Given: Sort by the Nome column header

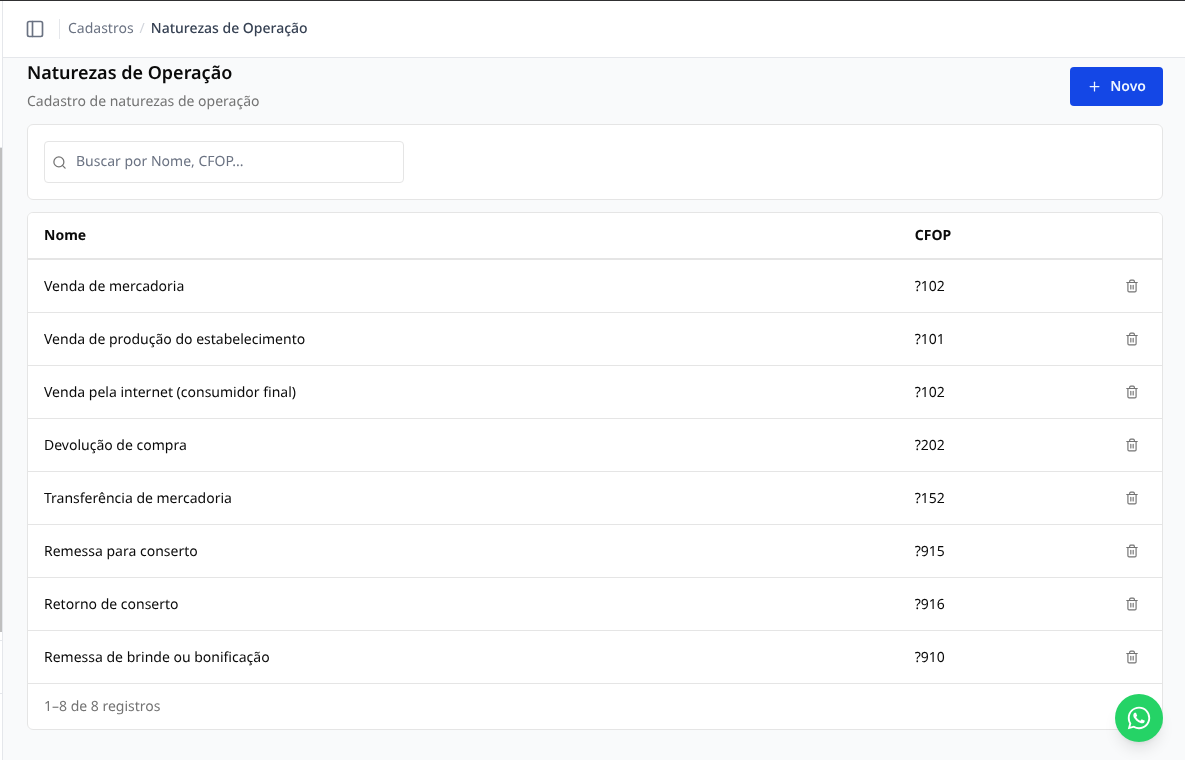Looking at the screenshot, I should (x=65, y=235).
